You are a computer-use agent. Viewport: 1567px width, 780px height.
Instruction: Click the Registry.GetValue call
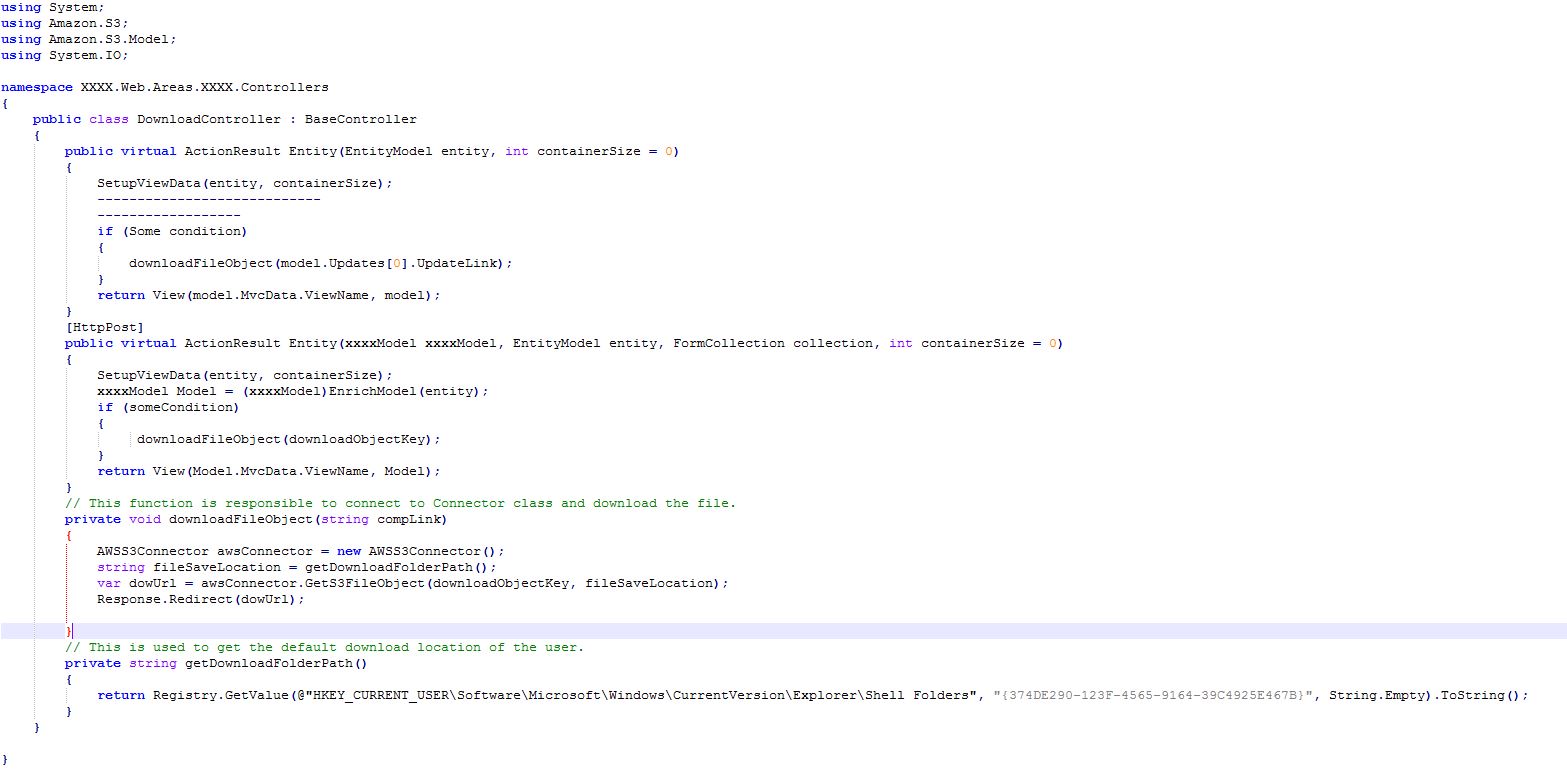(x=208, y=695)
